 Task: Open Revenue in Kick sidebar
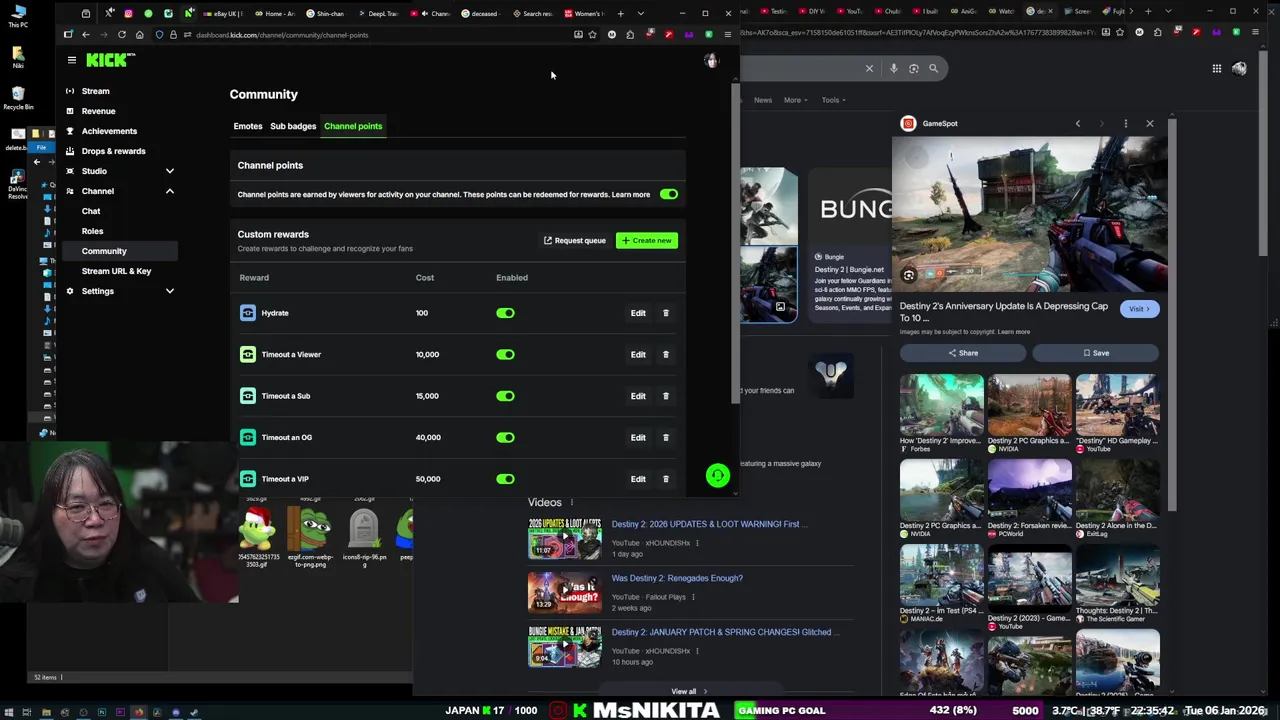(98, 111)
